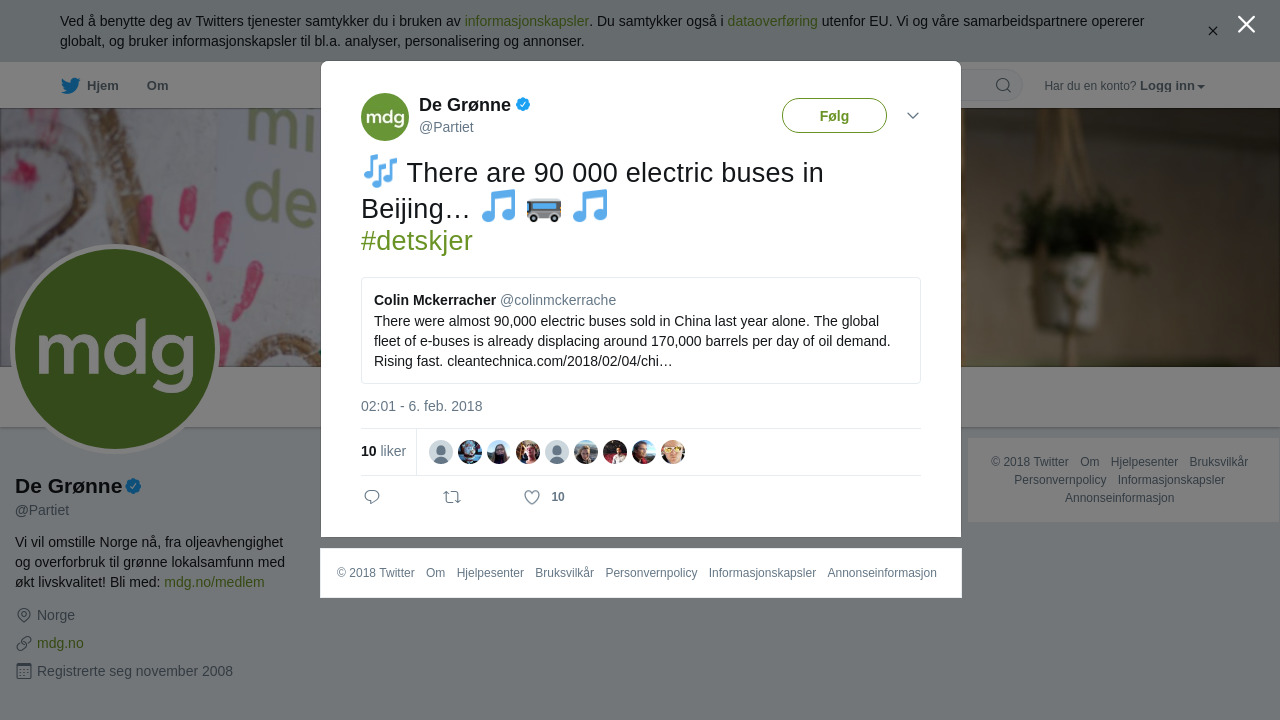Expand the tweet options chevron menu
This screenshot has width=1280, height=720.
(912, 116)
